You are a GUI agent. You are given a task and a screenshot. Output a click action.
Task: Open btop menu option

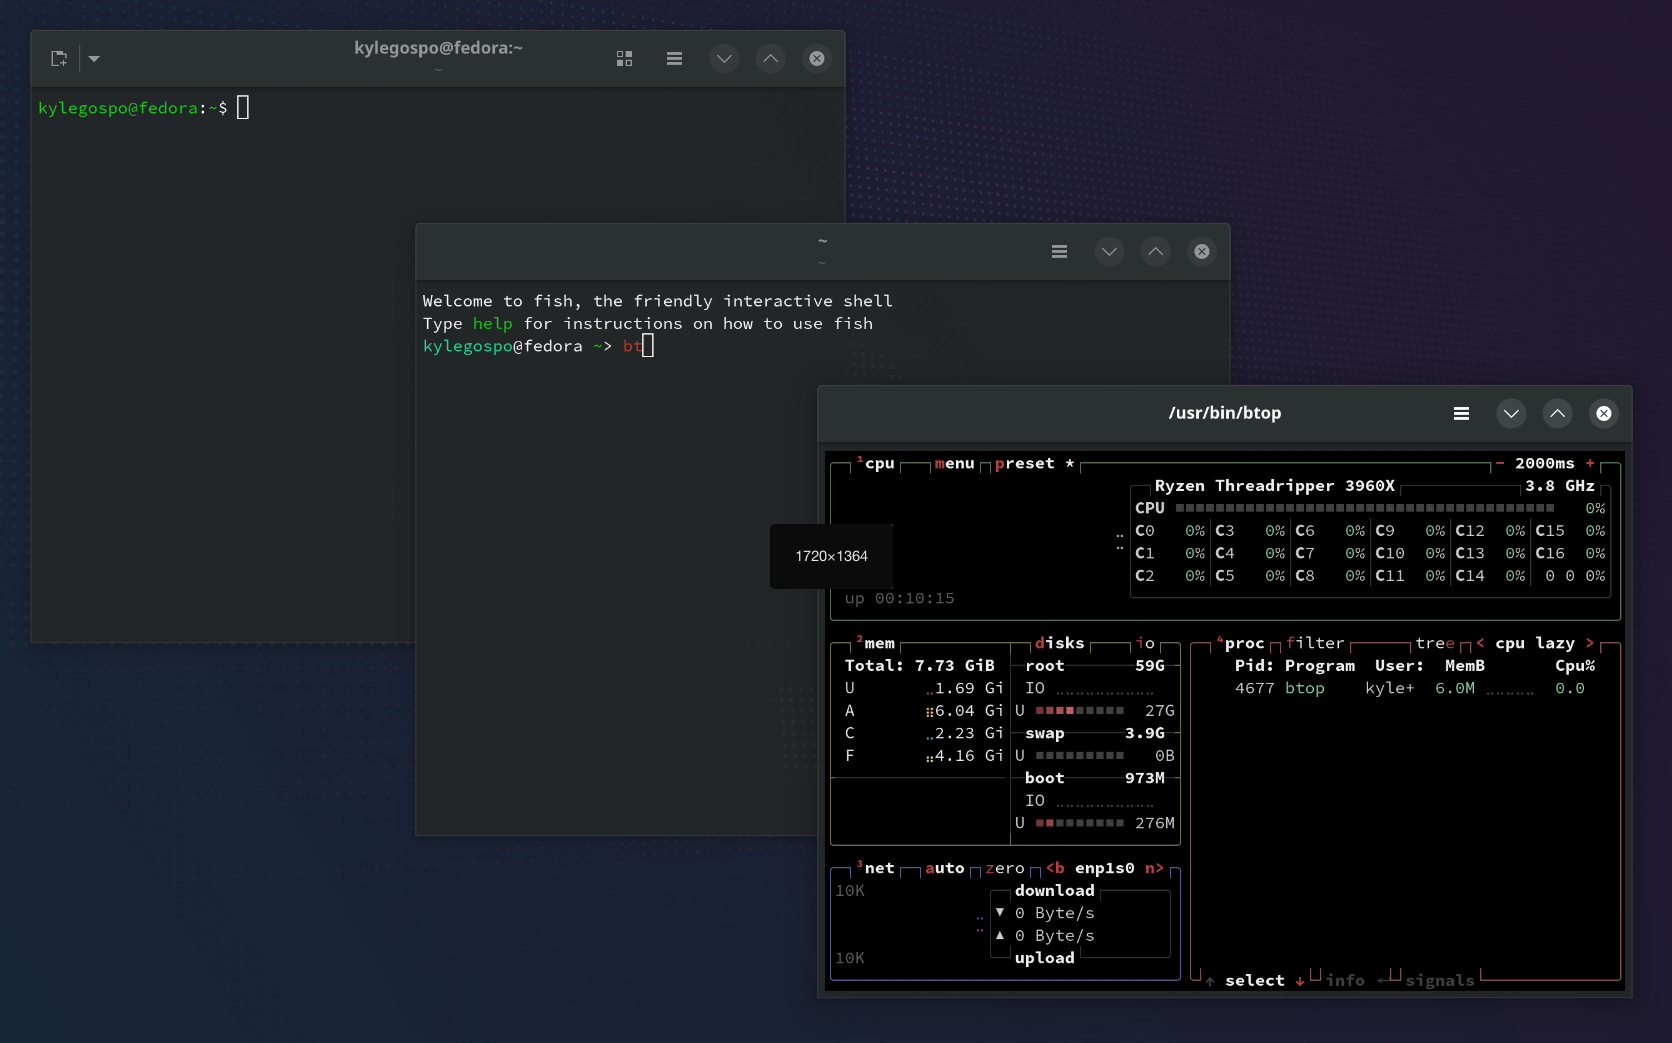(954, 464)
